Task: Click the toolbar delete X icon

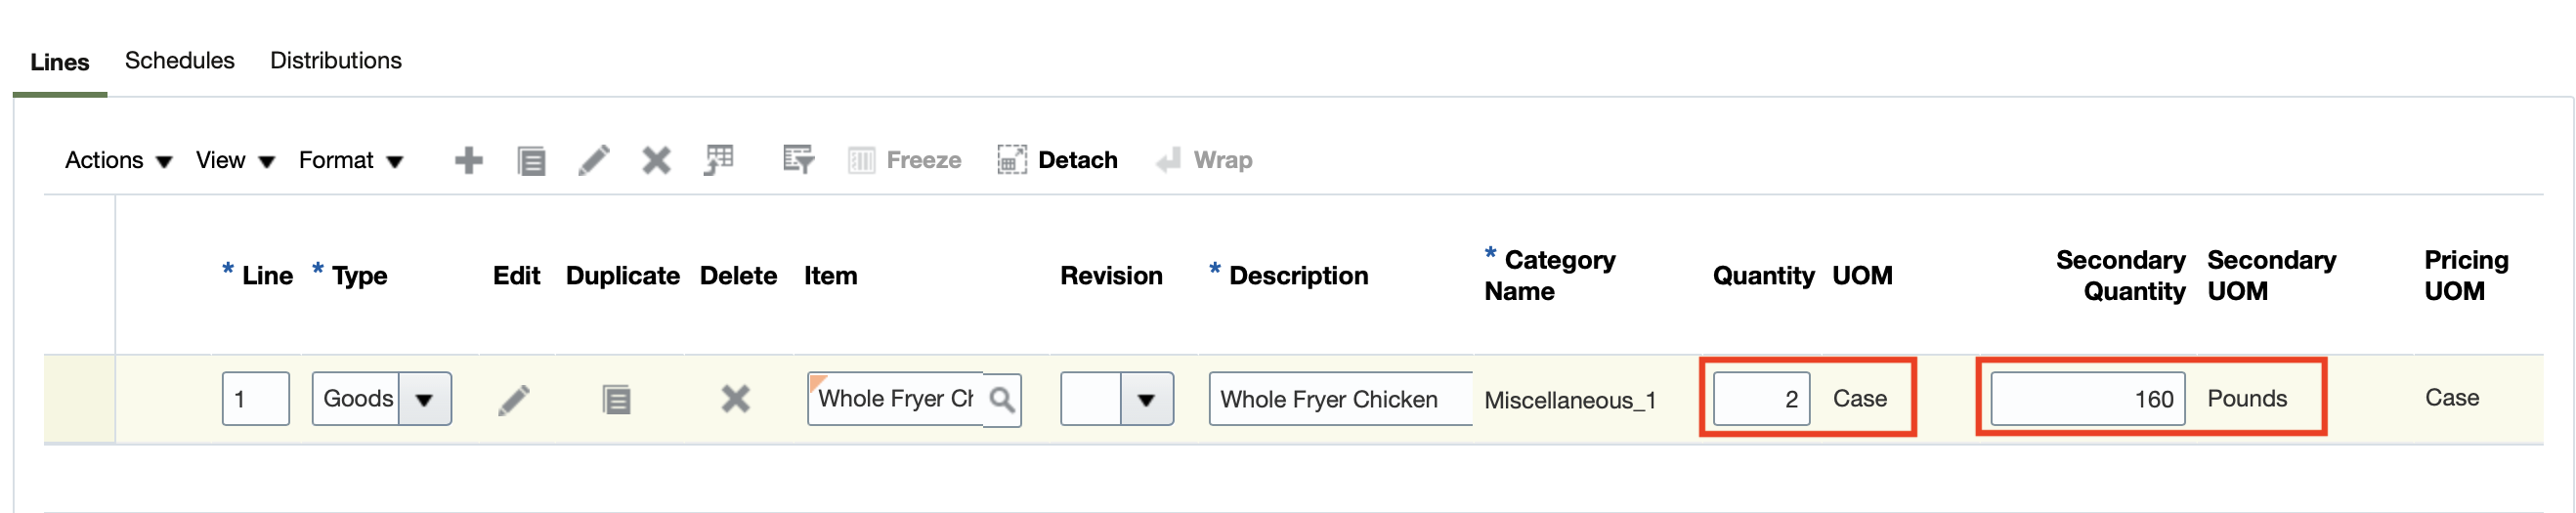Action: [x=656, y=160]
